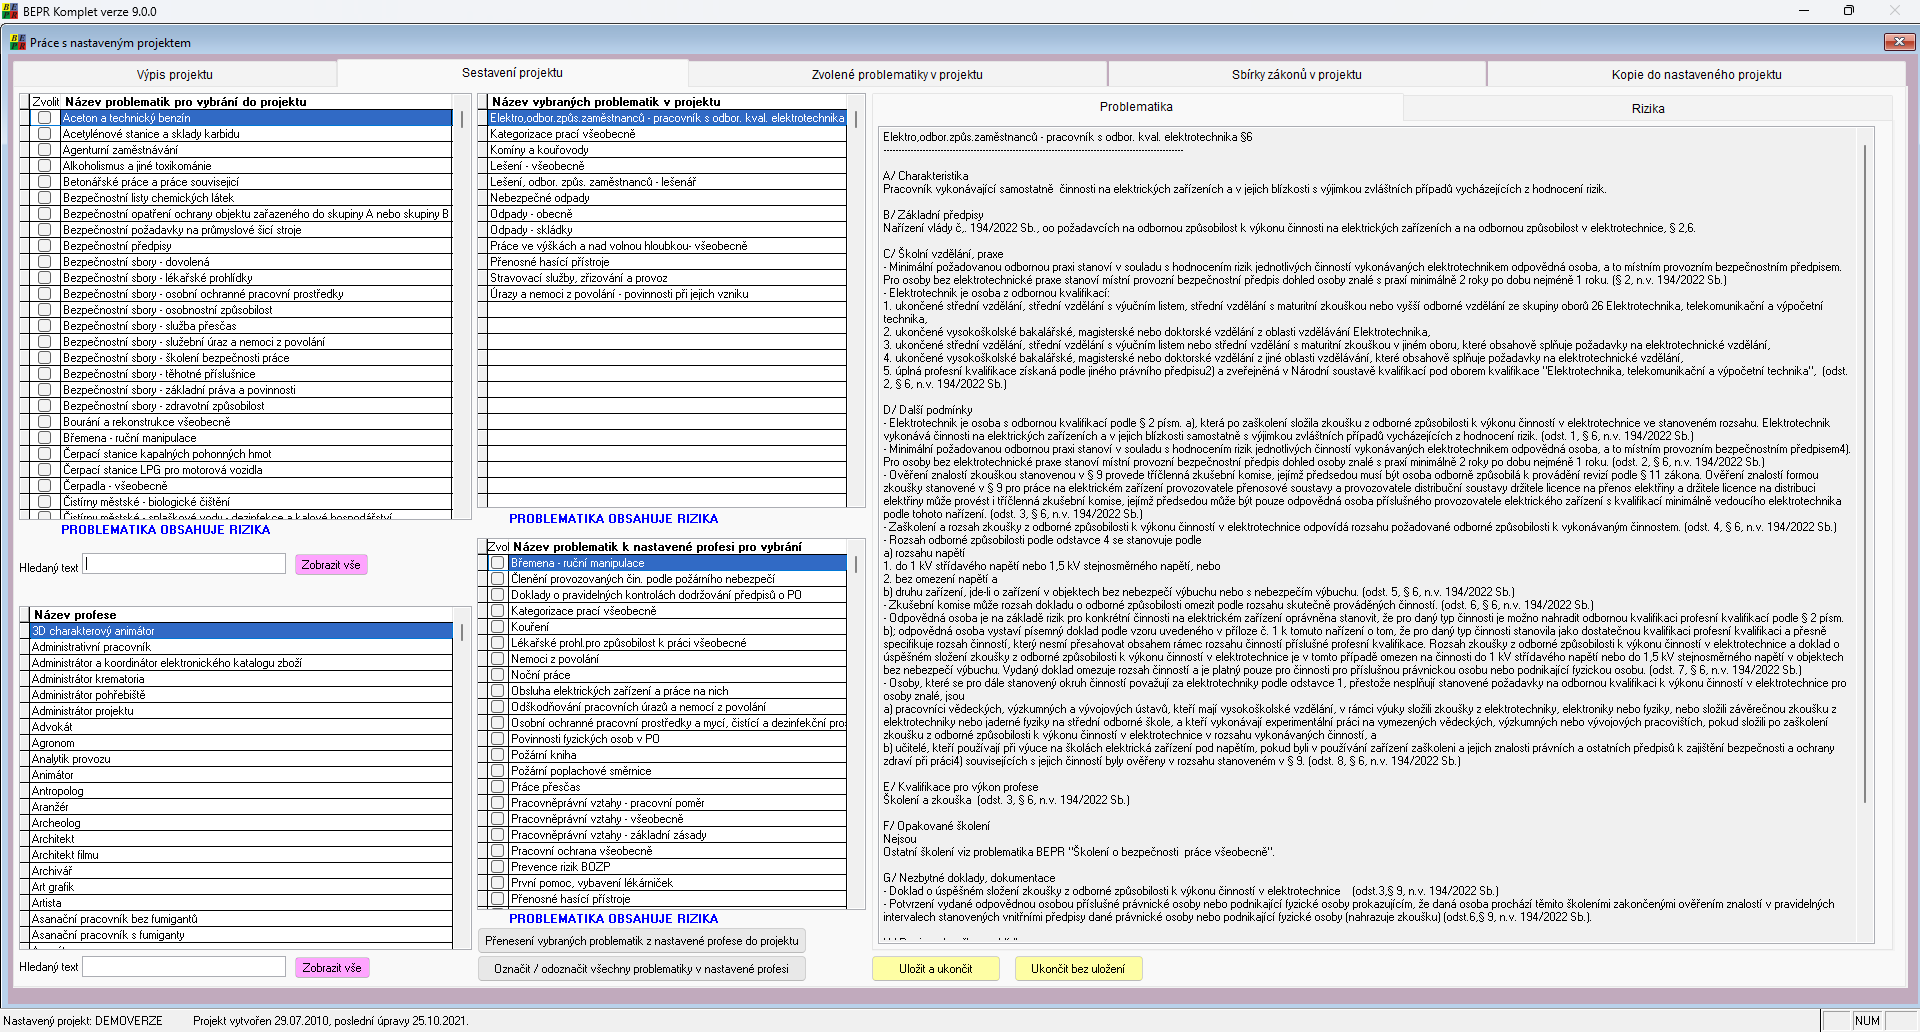
Task: Select 'Přenosné hasící přístroje' in selected problematics
Action: [666, 262]
